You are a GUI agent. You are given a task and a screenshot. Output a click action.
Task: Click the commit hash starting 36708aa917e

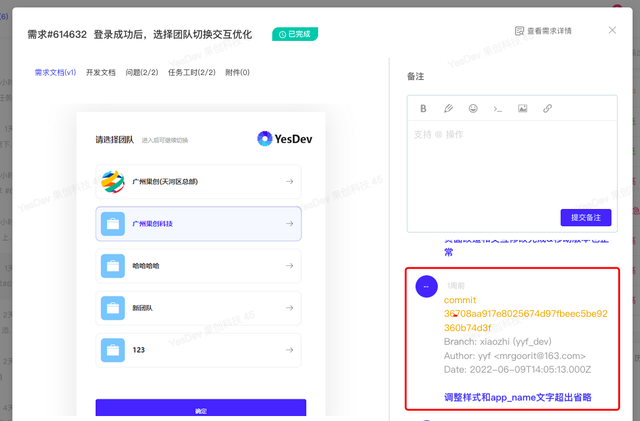tap(526, 321)
